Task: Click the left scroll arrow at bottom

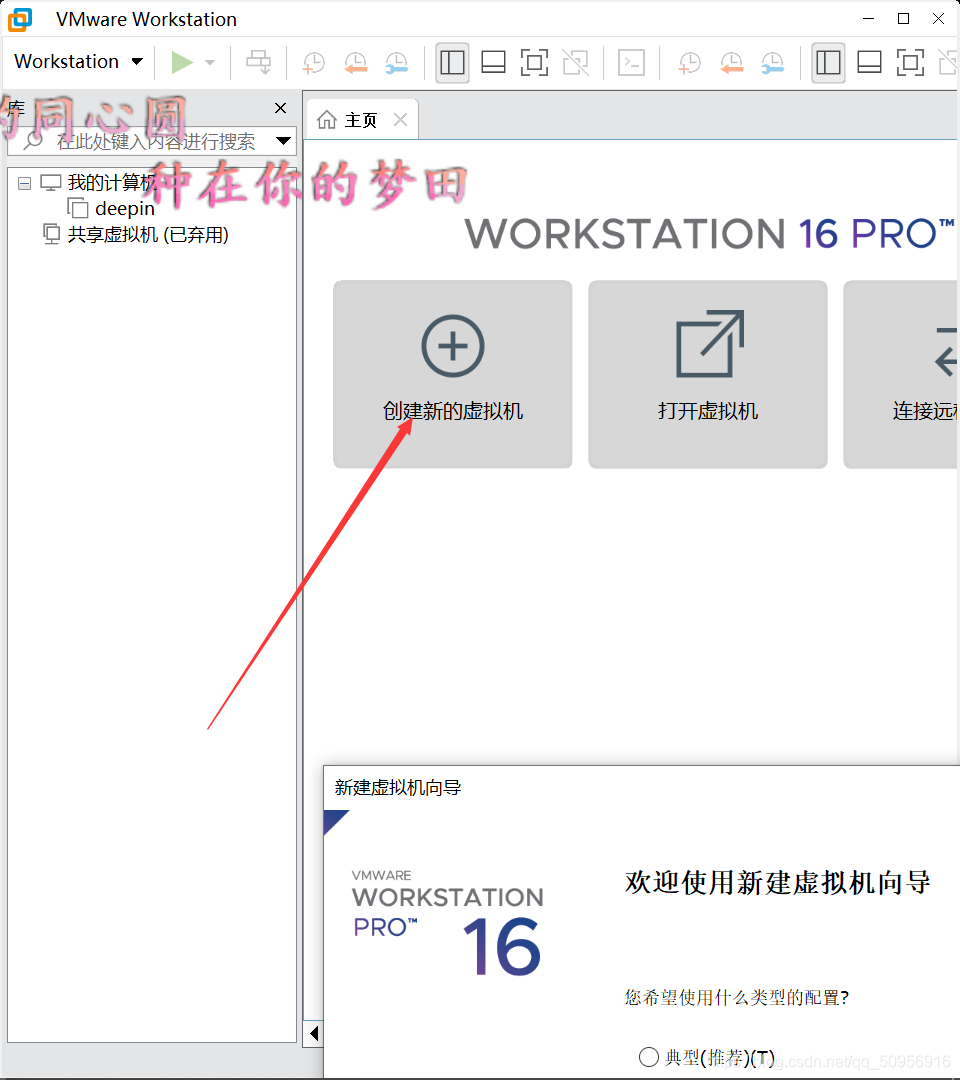Action: pyautogui.click(x=314, y=1033)
